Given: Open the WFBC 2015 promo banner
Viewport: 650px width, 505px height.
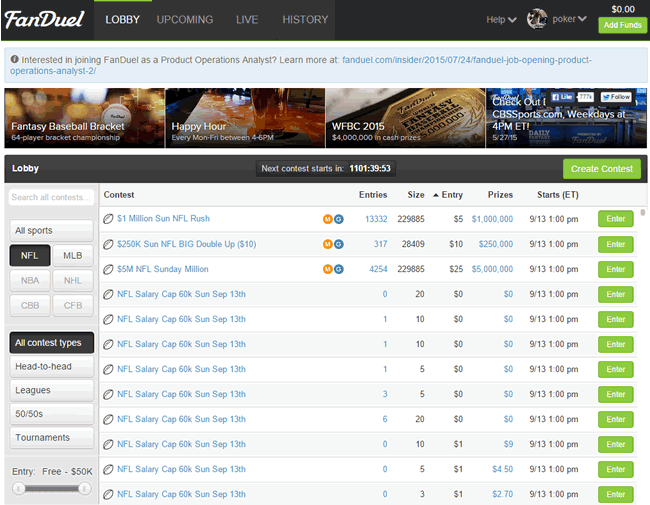Looking at the screenshot, I should tap(405, 118).
